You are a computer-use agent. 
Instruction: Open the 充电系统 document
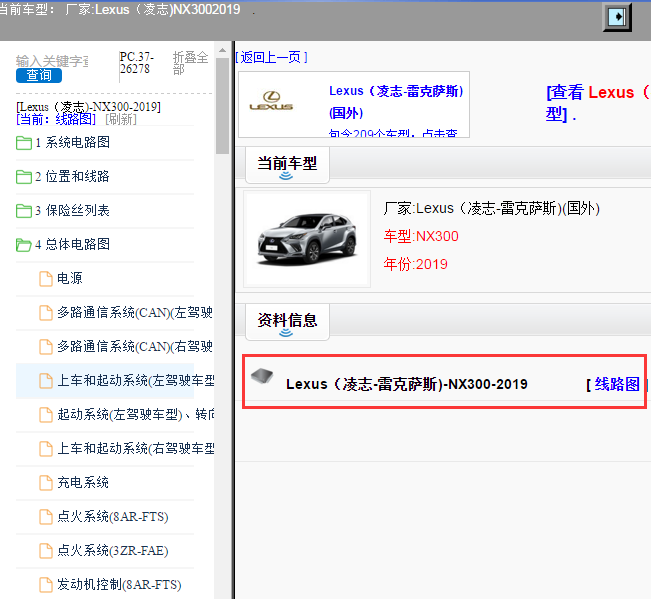coord(83,482)
